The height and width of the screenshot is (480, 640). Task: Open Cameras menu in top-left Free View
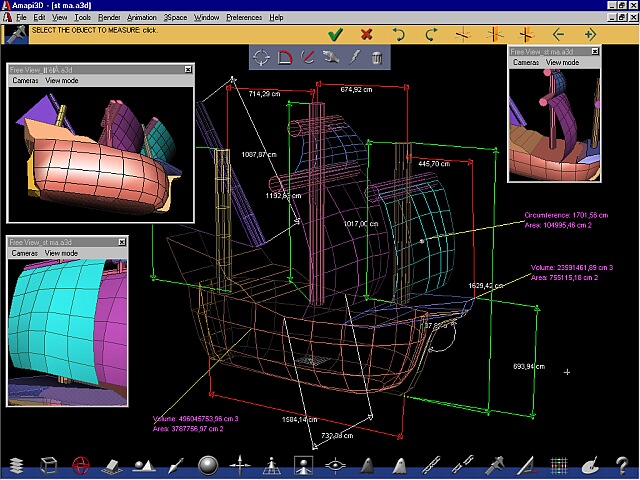(x=25, y=80)
